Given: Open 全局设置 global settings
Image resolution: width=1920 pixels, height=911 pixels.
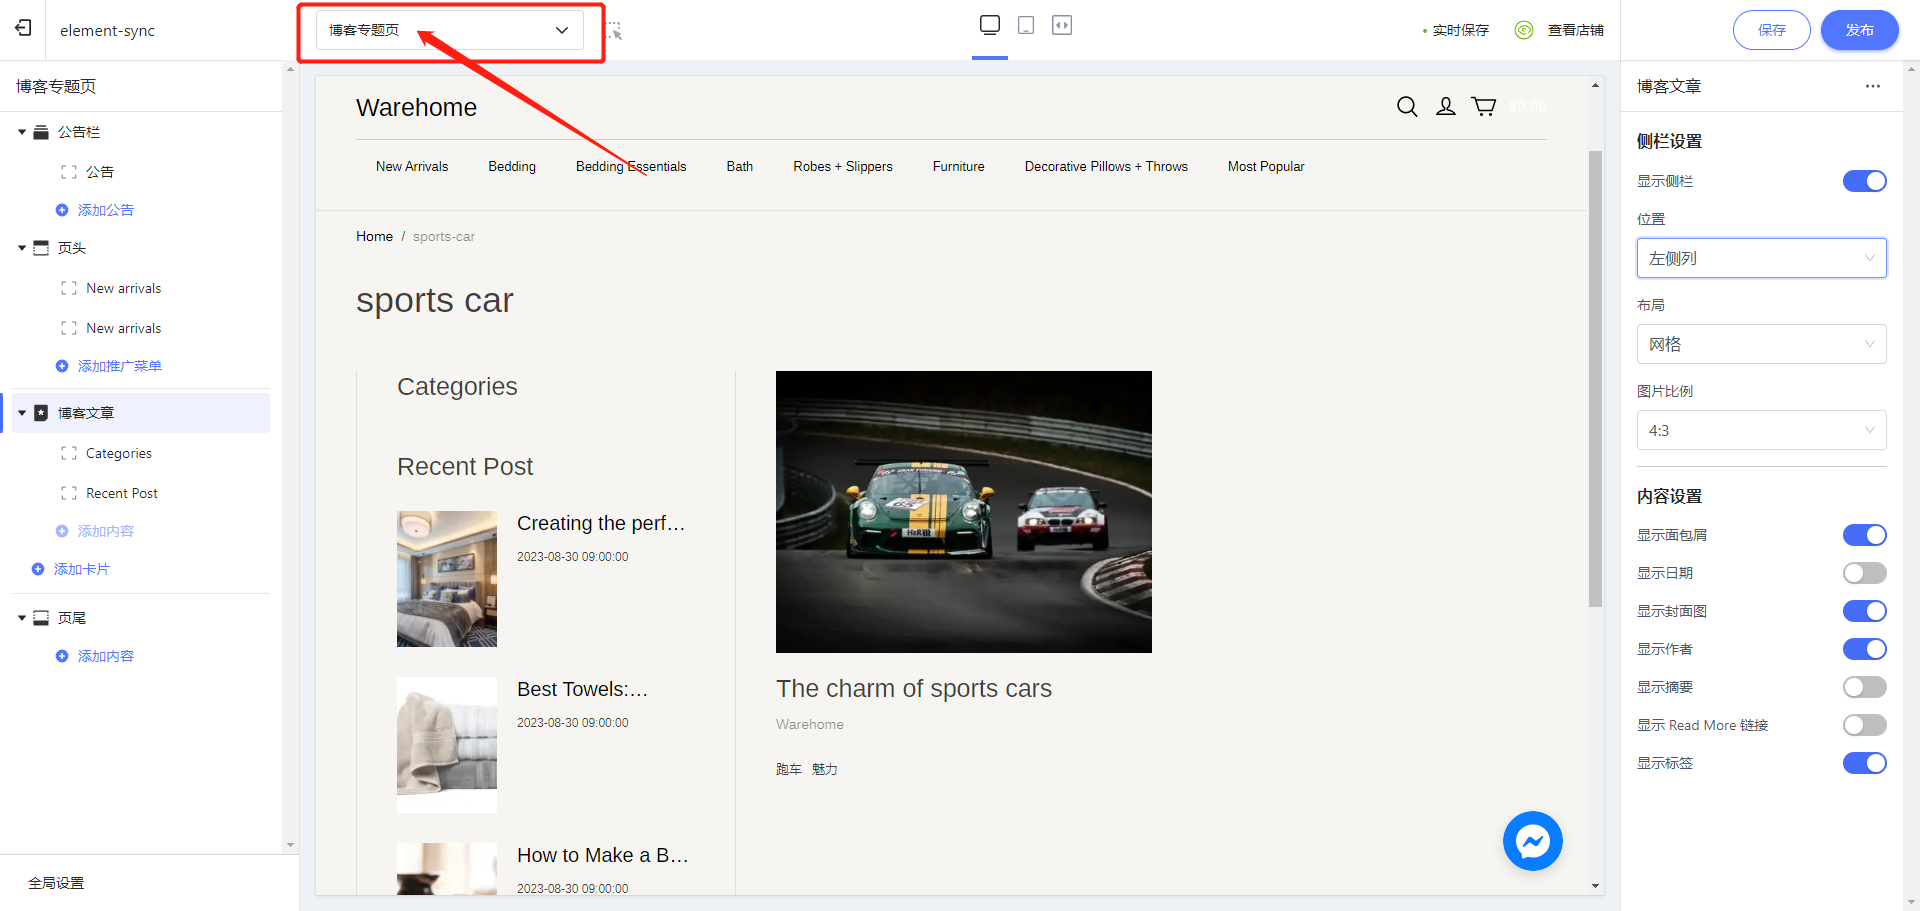Looking at the screenshot, I should pyautogui.click(x=56, y=883).
